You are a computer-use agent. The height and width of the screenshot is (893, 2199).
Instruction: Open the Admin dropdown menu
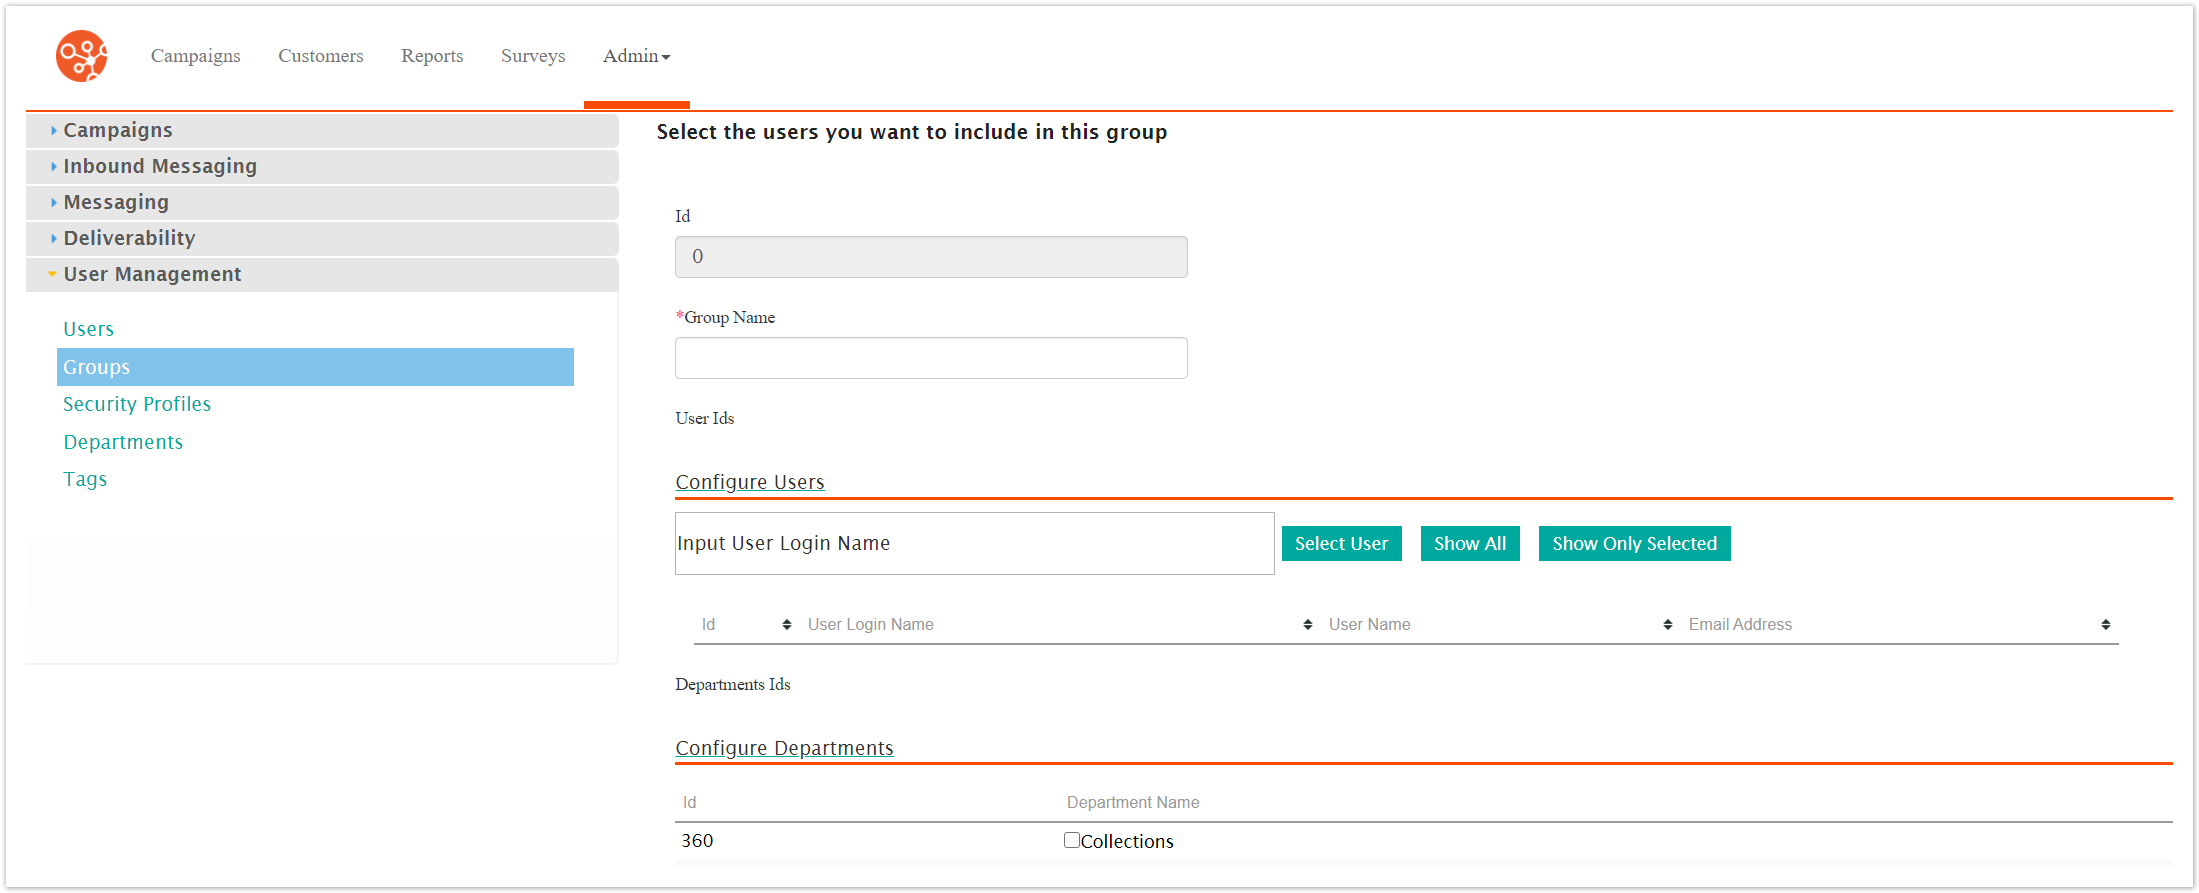636,57
